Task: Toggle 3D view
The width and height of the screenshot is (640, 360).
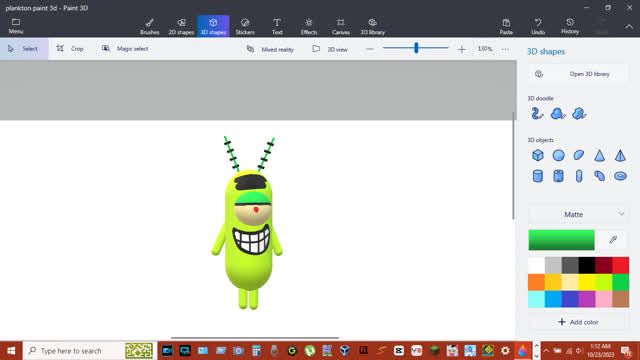Action: [330, 49]
